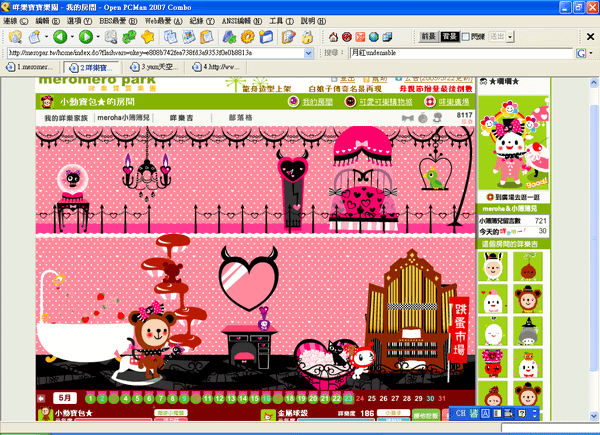Click the picture icon beside copy
Viewport: 600px width, 435px height.
[x=189, y=37]
